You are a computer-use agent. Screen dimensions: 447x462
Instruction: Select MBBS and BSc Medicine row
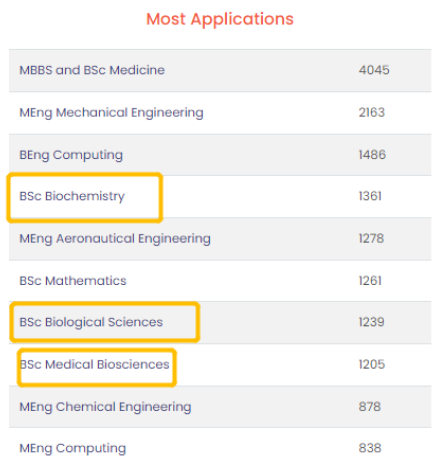pos(220,70)
